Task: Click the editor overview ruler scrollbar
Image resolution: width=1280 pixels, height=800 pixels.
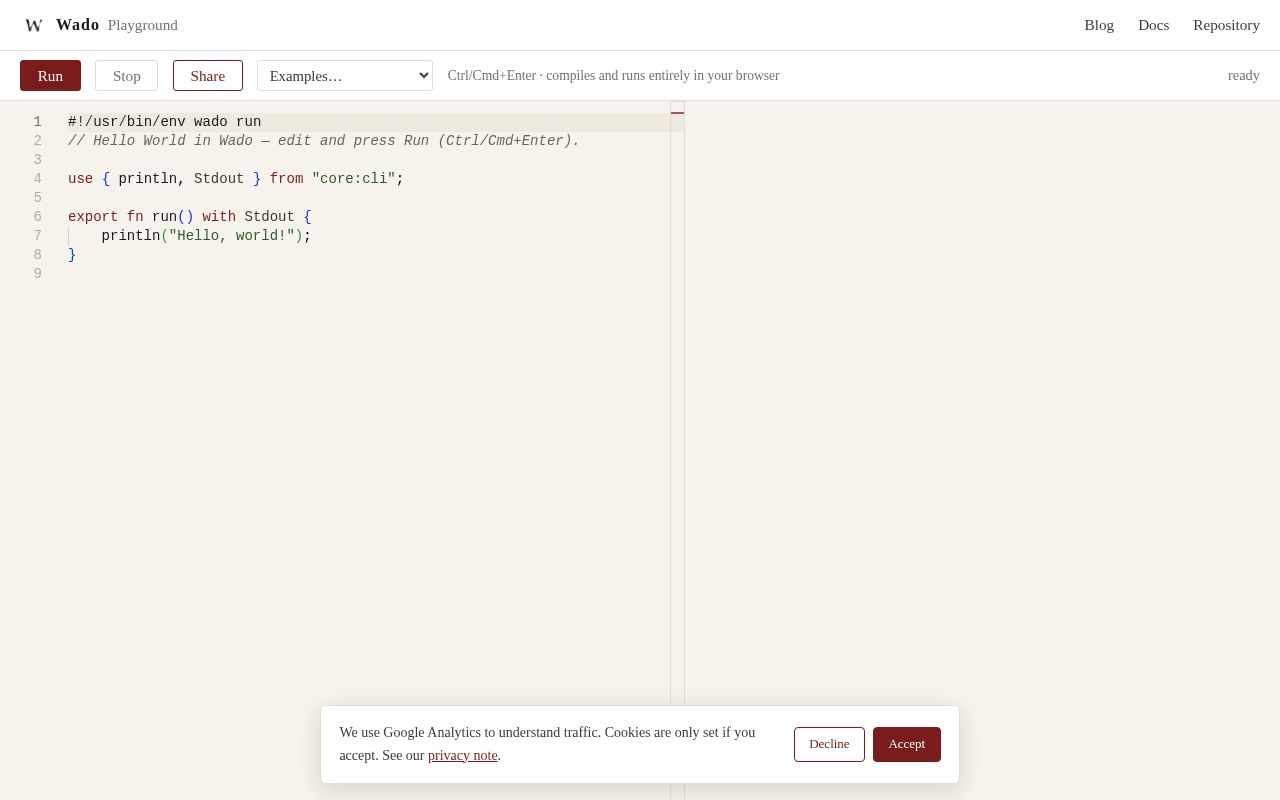Action: click(x=677, y=450)
